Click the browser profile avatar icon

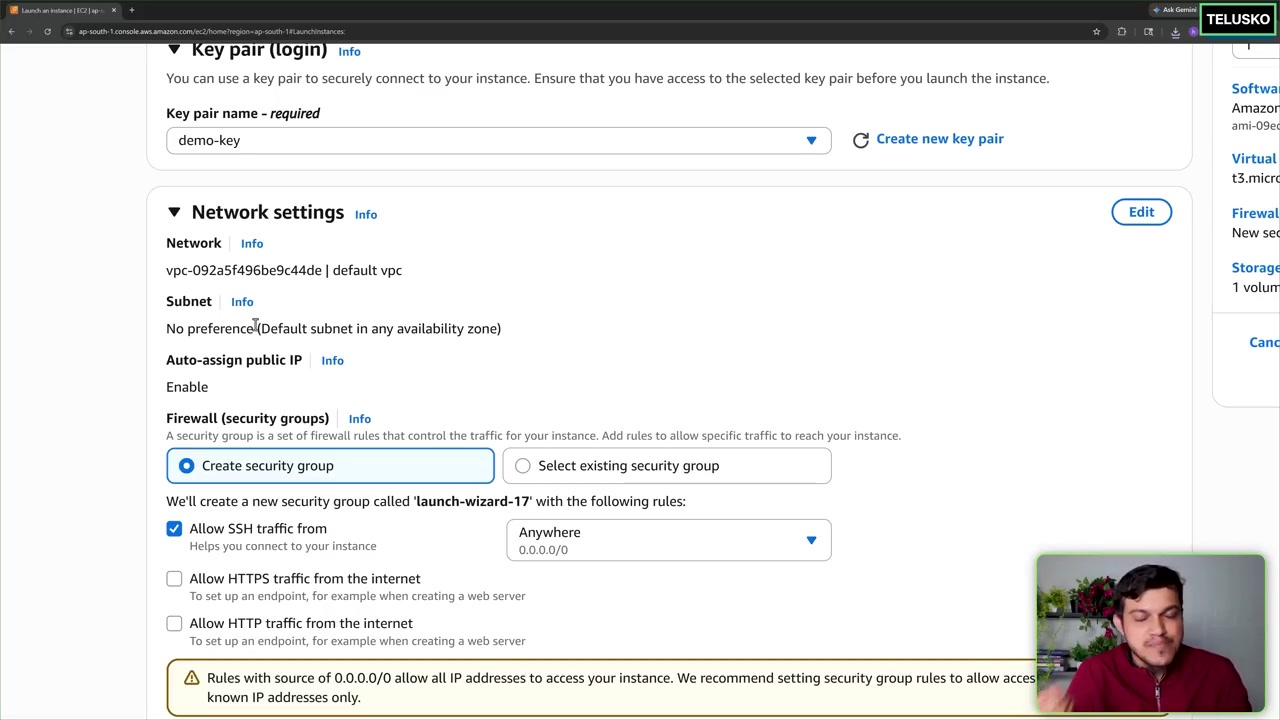tap(1192, 31)
